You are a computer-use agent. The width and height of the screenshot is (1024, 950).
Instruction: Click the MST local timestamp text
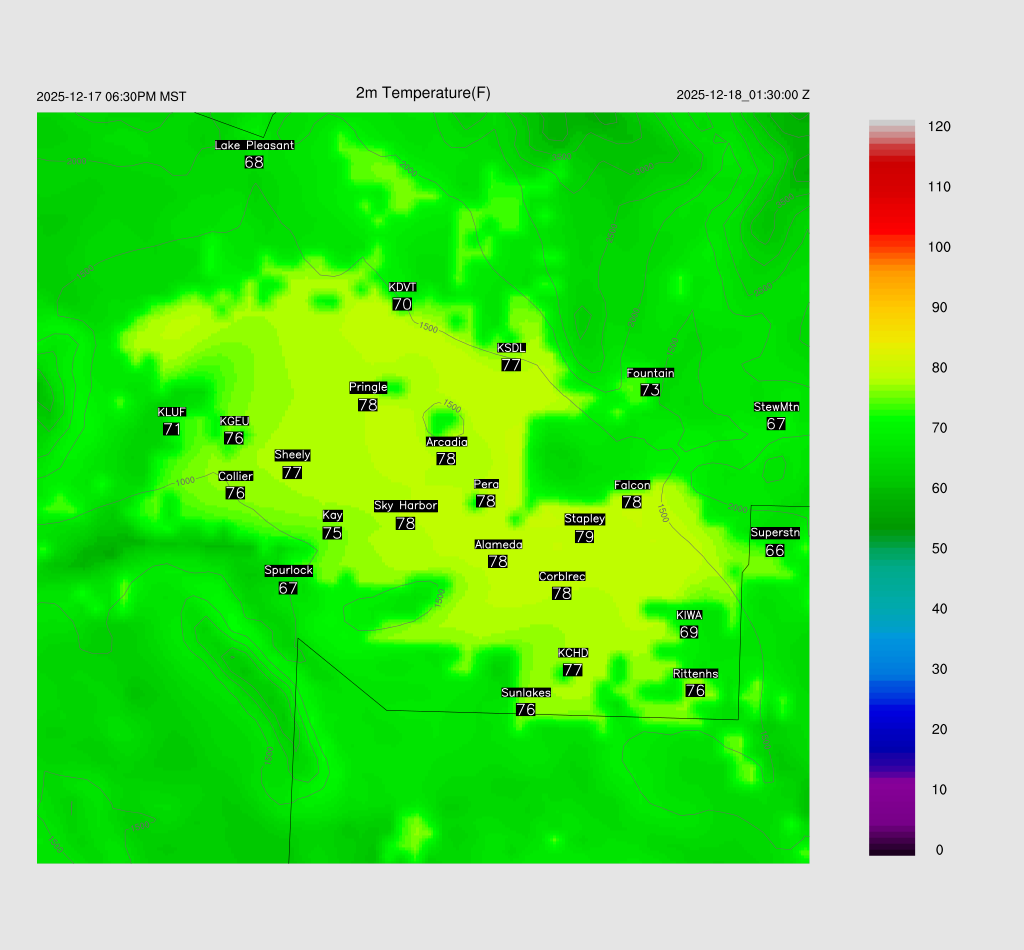pos(111,97)
